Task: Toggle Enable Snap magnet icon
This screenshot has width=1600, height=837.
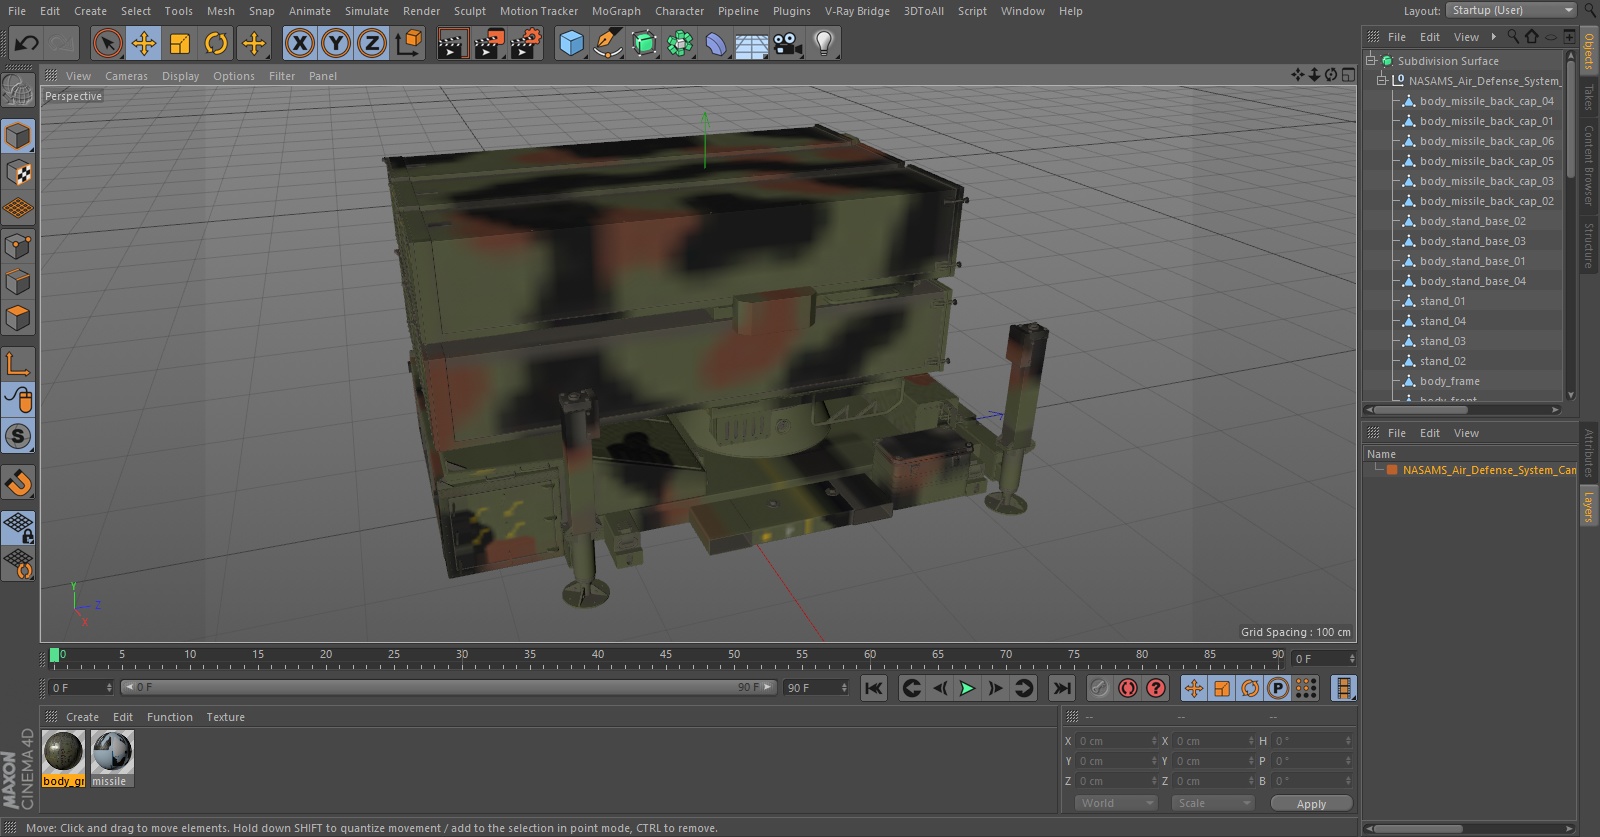Action: coord(18,483)
